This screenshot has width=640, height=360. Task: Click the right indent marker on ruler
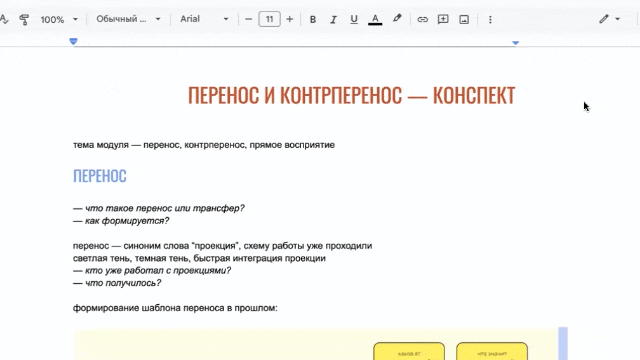point(516,42)
